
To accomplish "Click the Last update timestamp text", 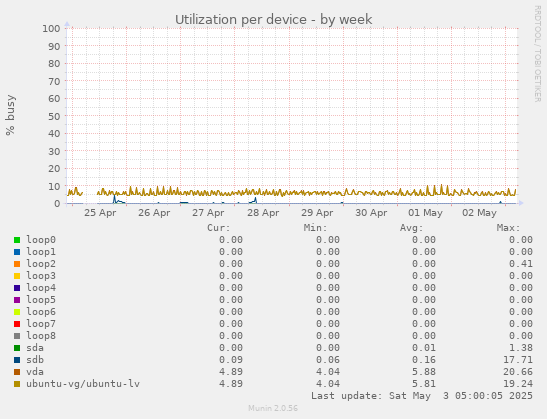I will tap(422, 396).
